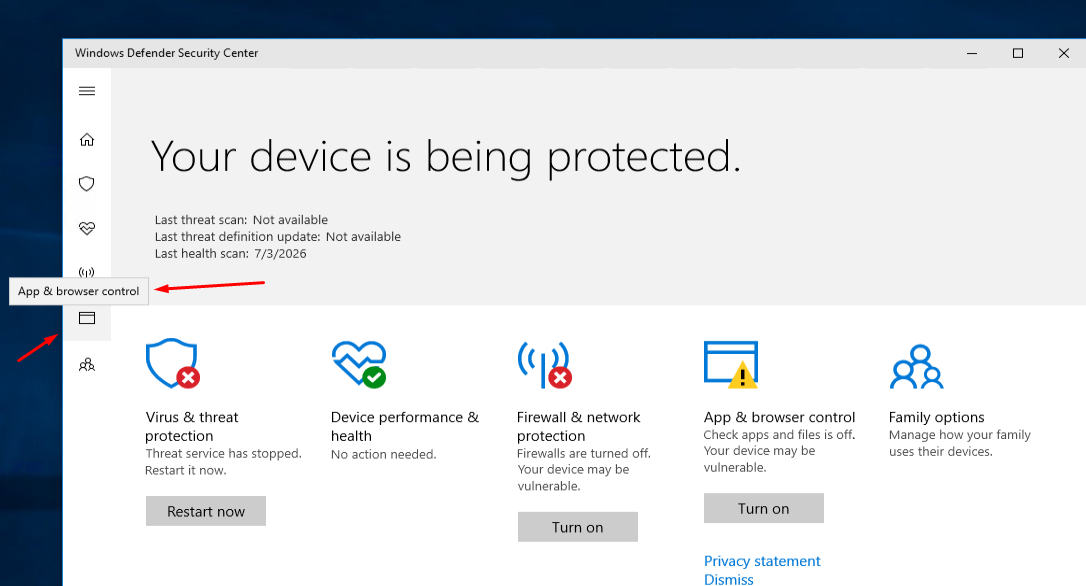Click 'Check apps and files is off' message
Image resolution: width=1086 pixels, height=586 pixels.
point(779,451)
